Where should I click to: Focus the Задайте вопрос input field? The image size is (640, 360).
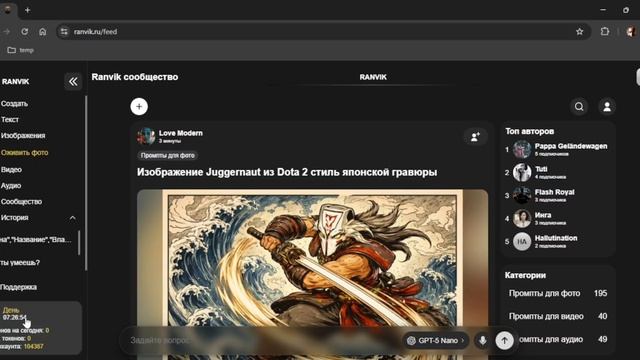[x=261, y=340]
